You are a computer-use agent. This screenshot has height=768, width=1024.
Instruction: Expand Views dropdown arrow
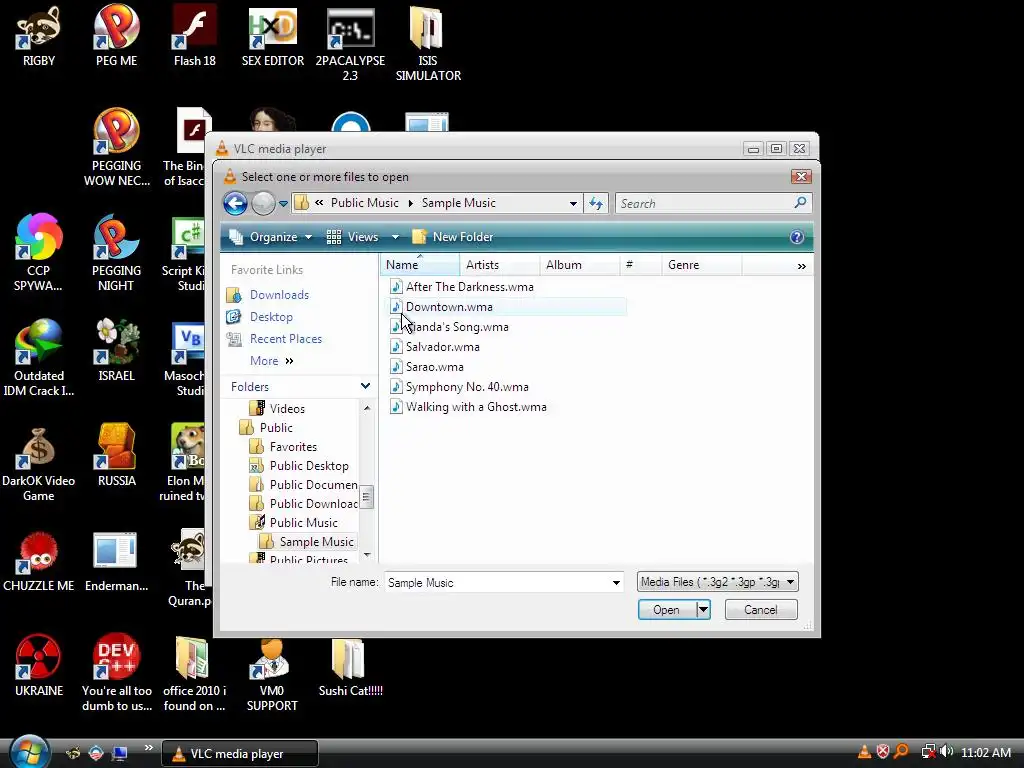[x=395, y=237]
